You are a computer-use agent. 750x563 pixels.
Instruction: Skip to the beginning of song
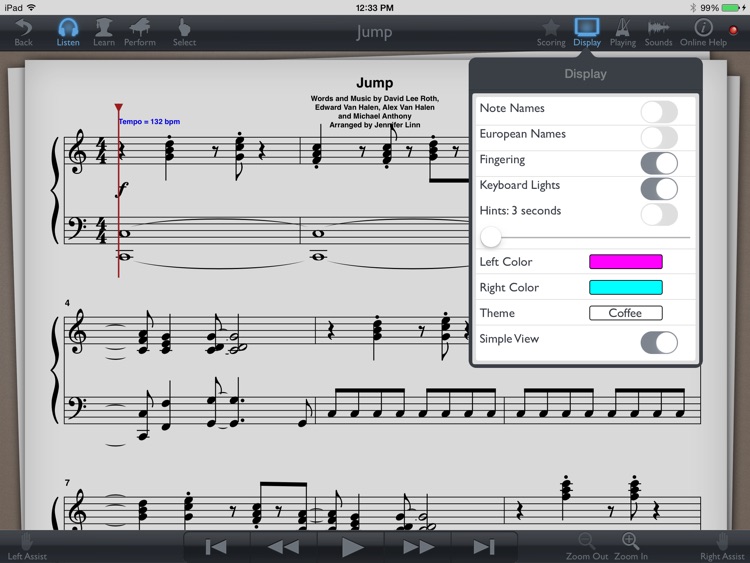pos(216,547)
